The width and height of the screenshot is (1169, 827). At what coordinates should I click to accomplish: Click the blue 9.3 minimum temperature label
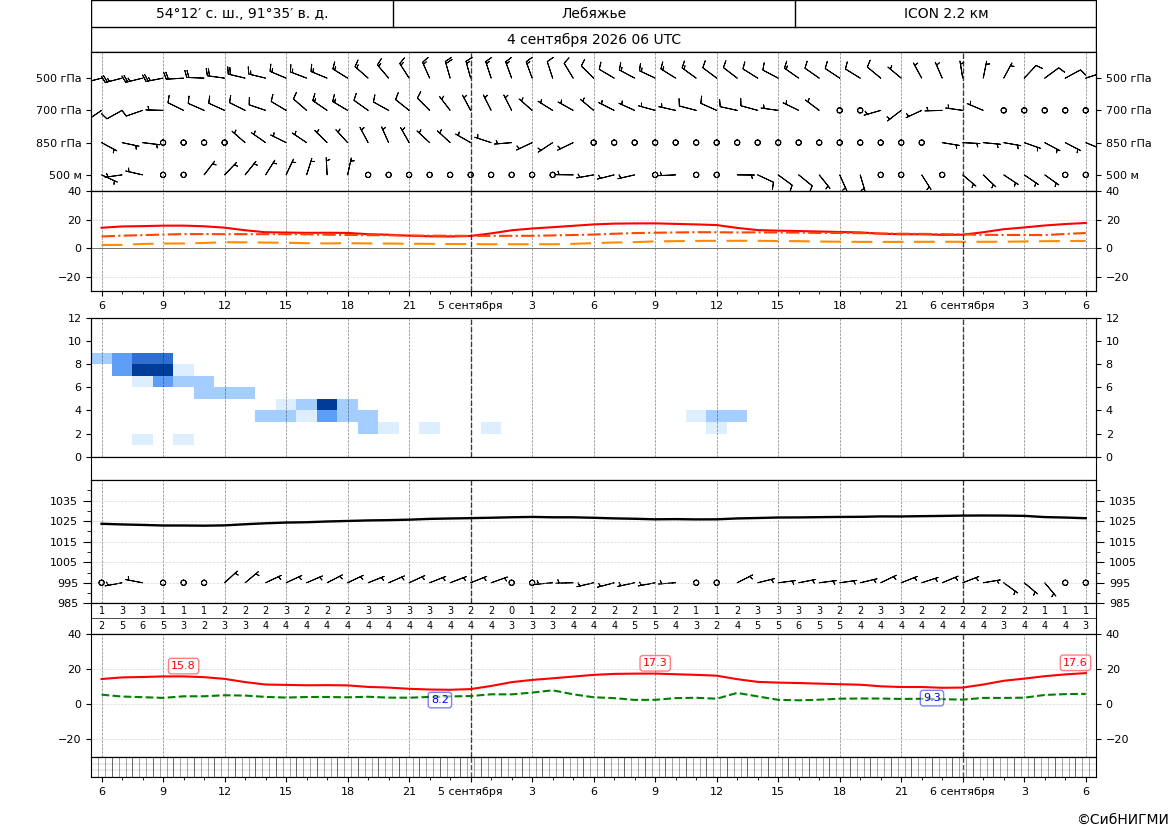tap(932, 697)
